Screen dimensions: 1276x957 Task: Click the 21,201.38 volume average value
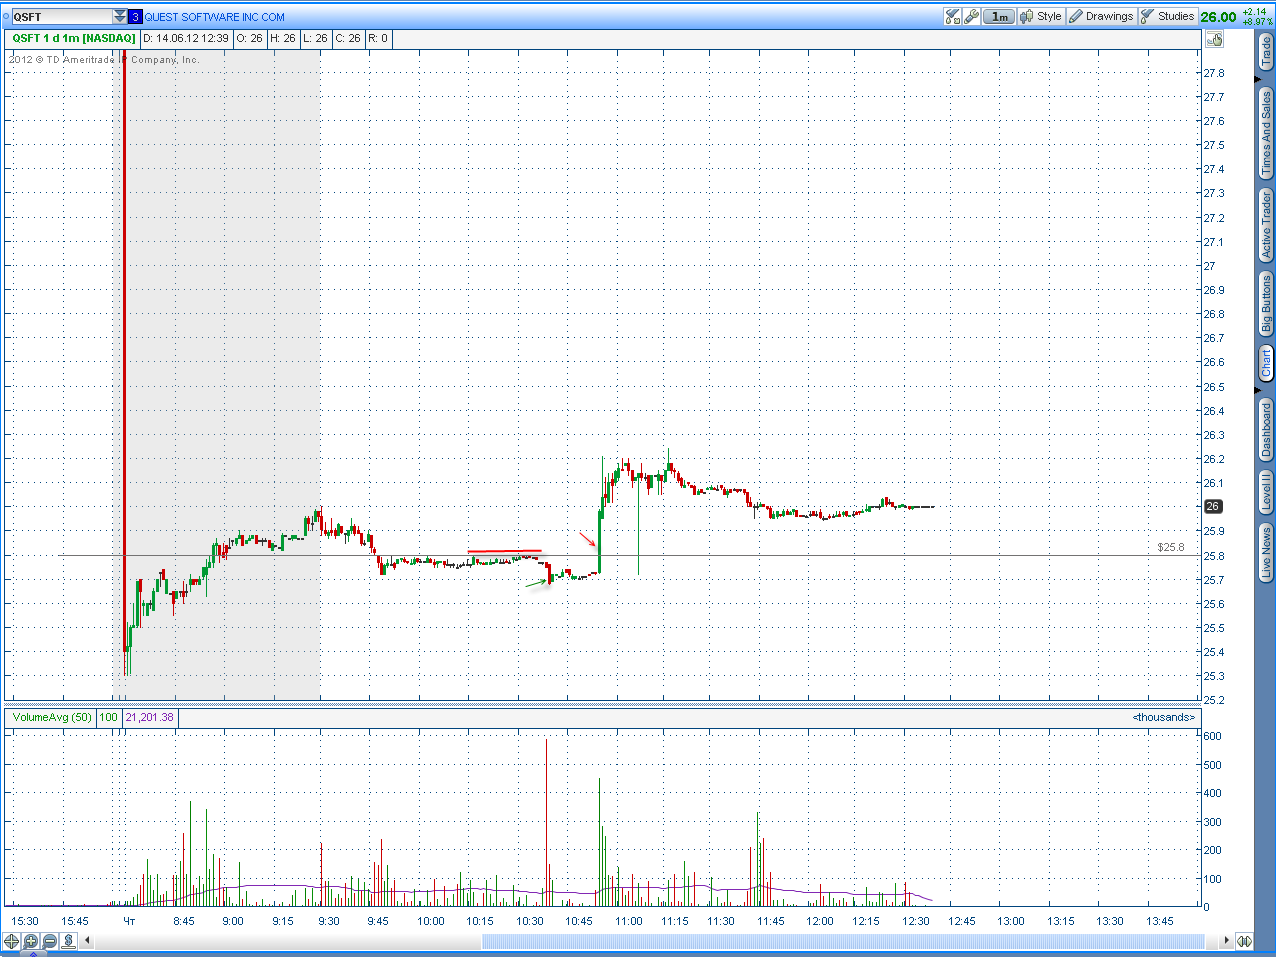coord(149,717)
